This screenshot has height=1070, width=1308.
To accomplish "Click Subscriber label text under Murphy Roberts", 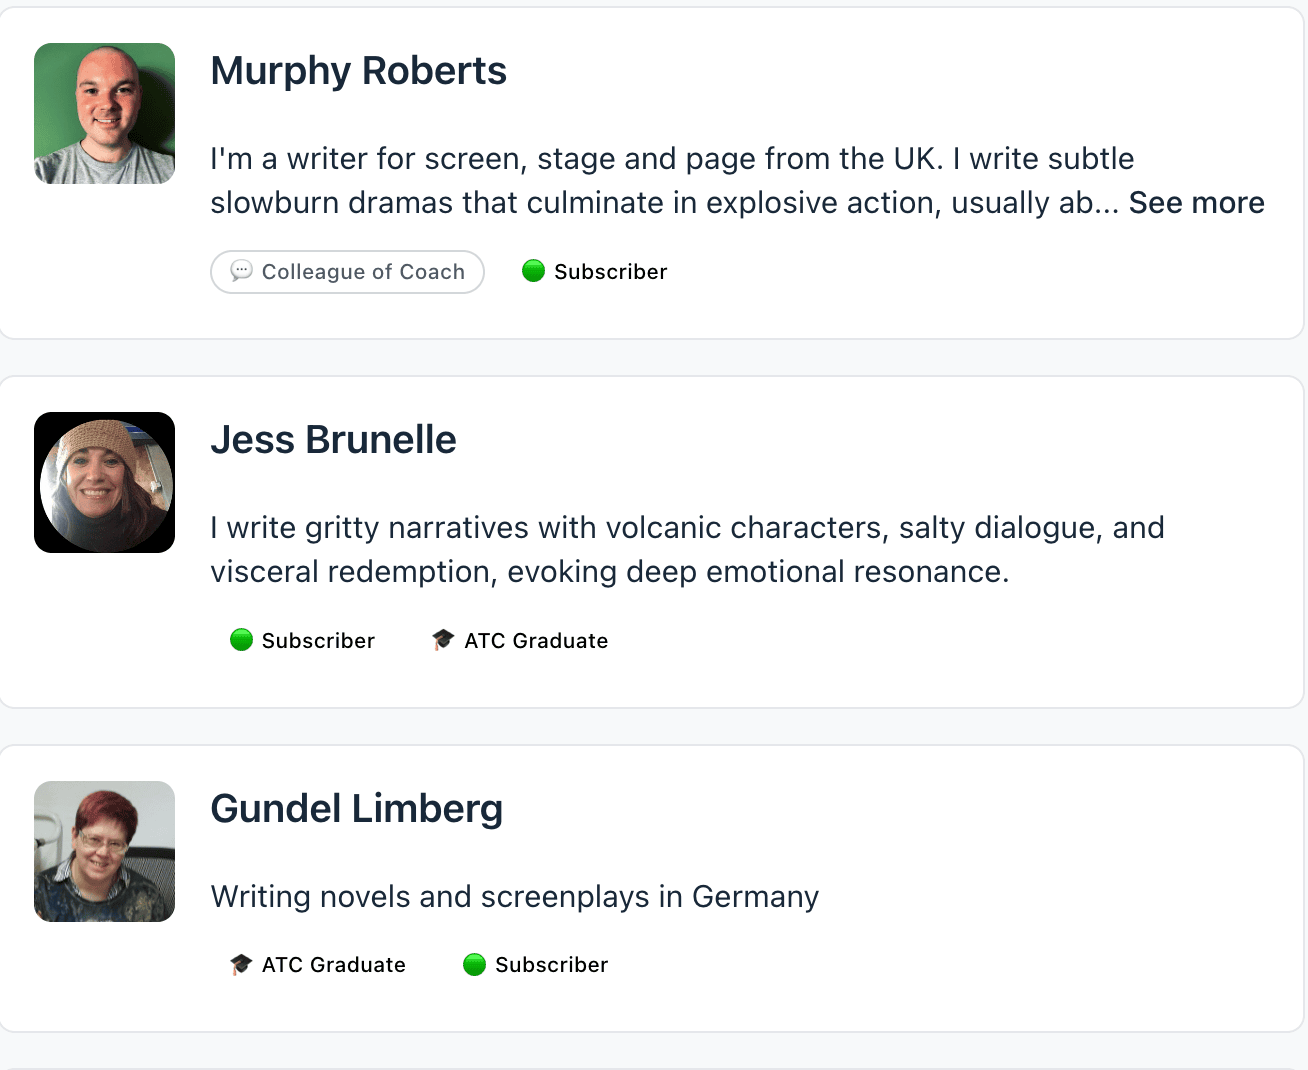I will (610, 272).
